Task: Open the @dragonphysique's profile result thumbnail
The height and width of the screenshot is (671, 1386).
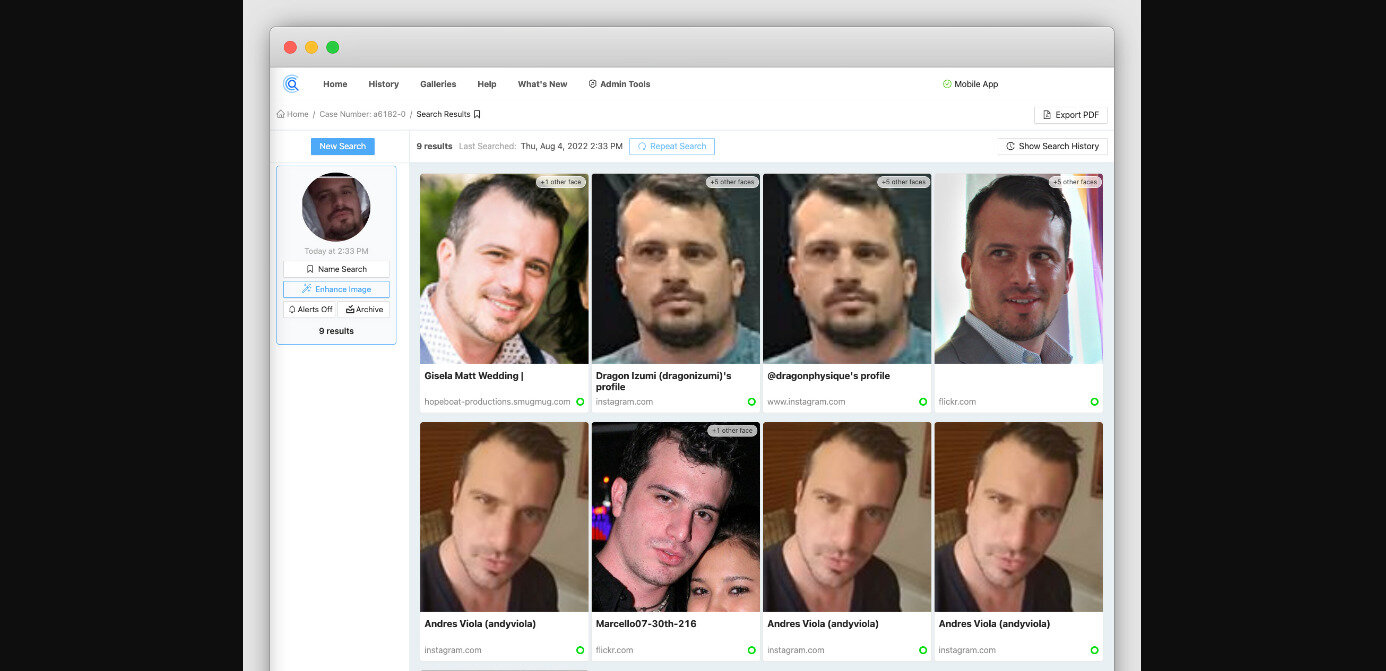Action: [847, 269]
